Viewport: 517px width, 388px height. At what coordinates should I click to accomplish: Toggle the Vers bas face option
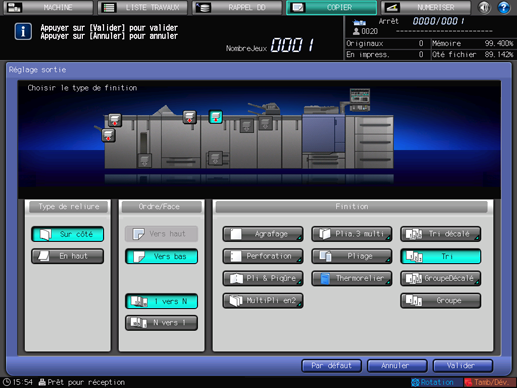pos(162,256)
